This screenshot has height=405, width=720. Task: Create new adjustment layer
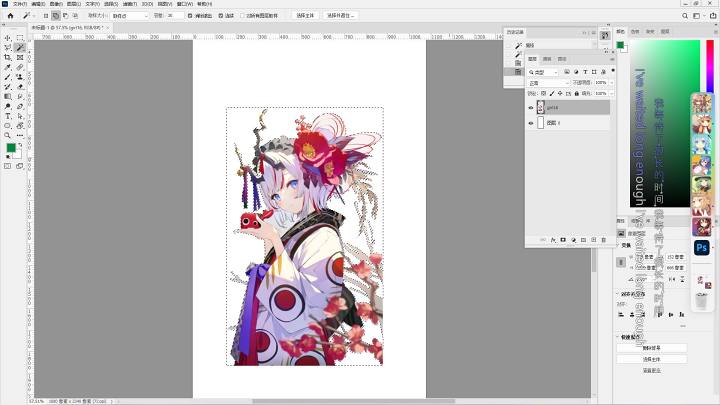tap(574, 240)
